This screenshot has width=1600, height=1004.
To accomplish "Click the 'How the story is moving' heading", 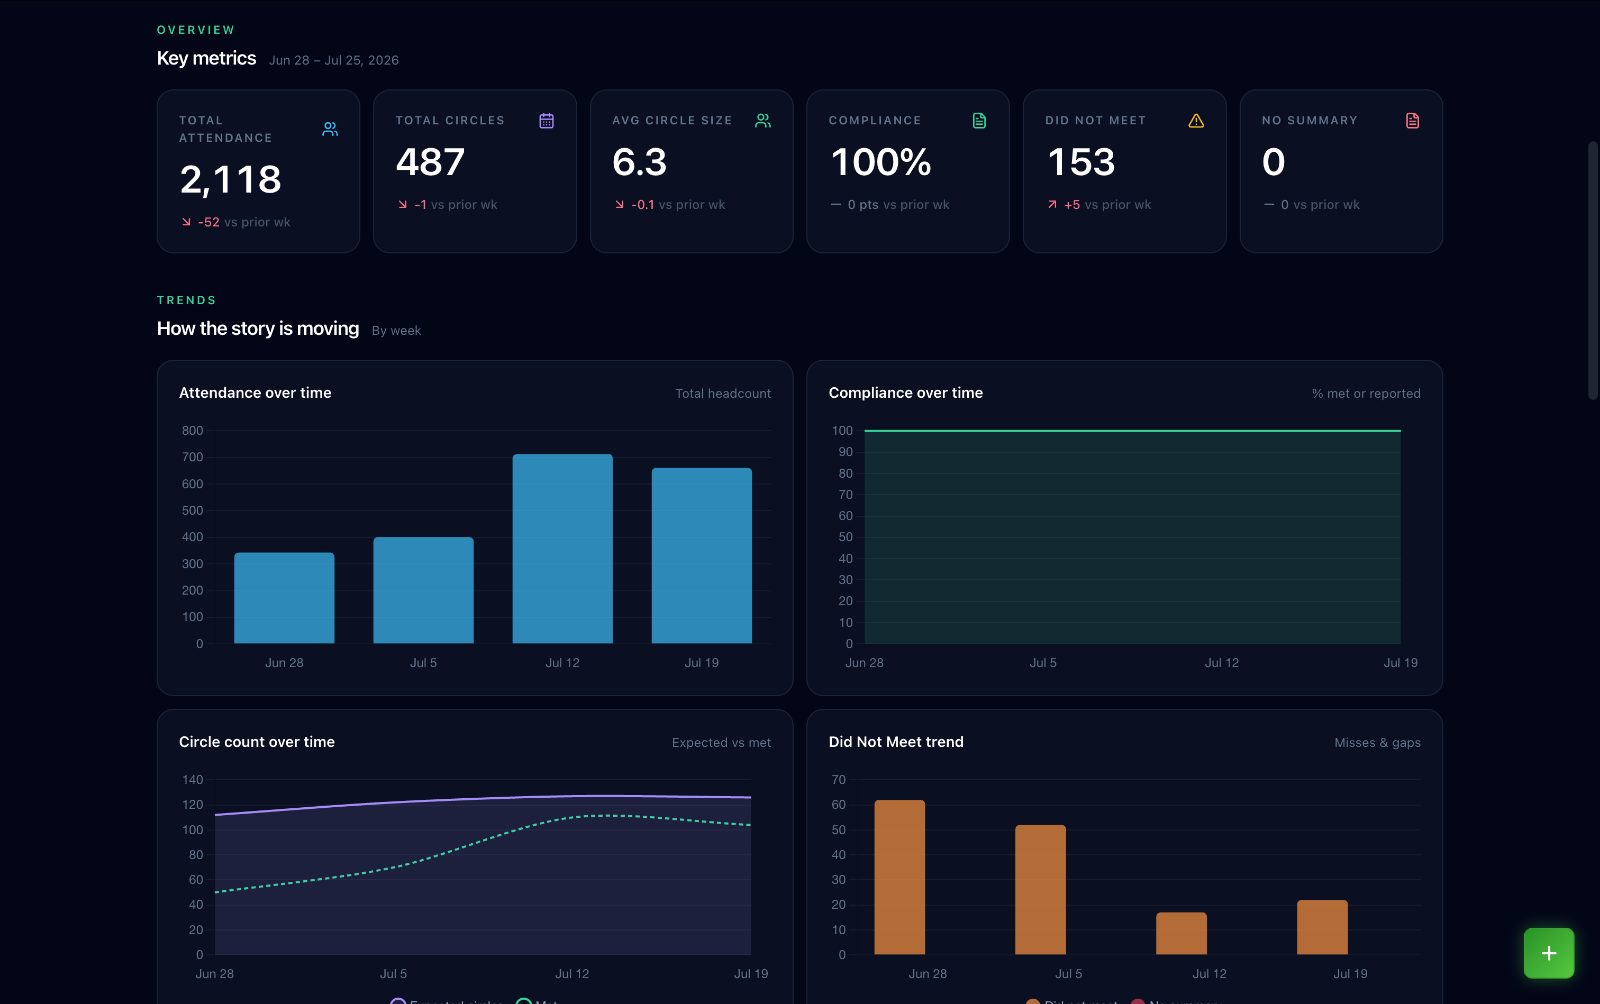I will click(258, 328).
